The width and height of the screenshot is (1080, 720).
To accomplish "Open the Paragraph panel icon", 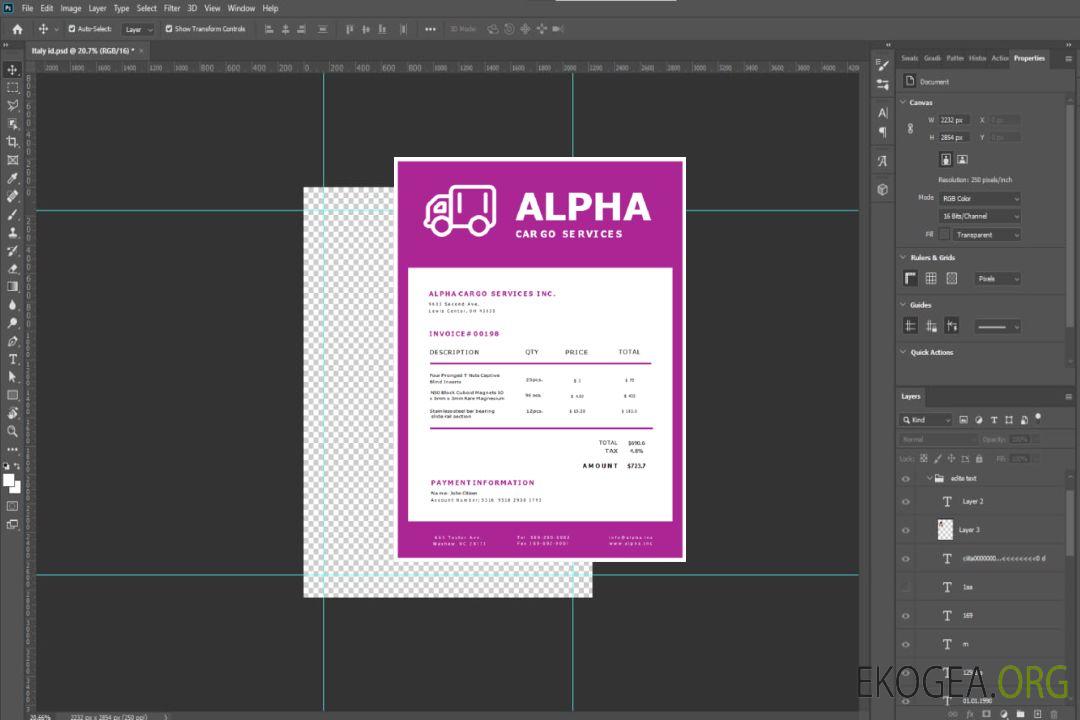I will click(882, 132).
